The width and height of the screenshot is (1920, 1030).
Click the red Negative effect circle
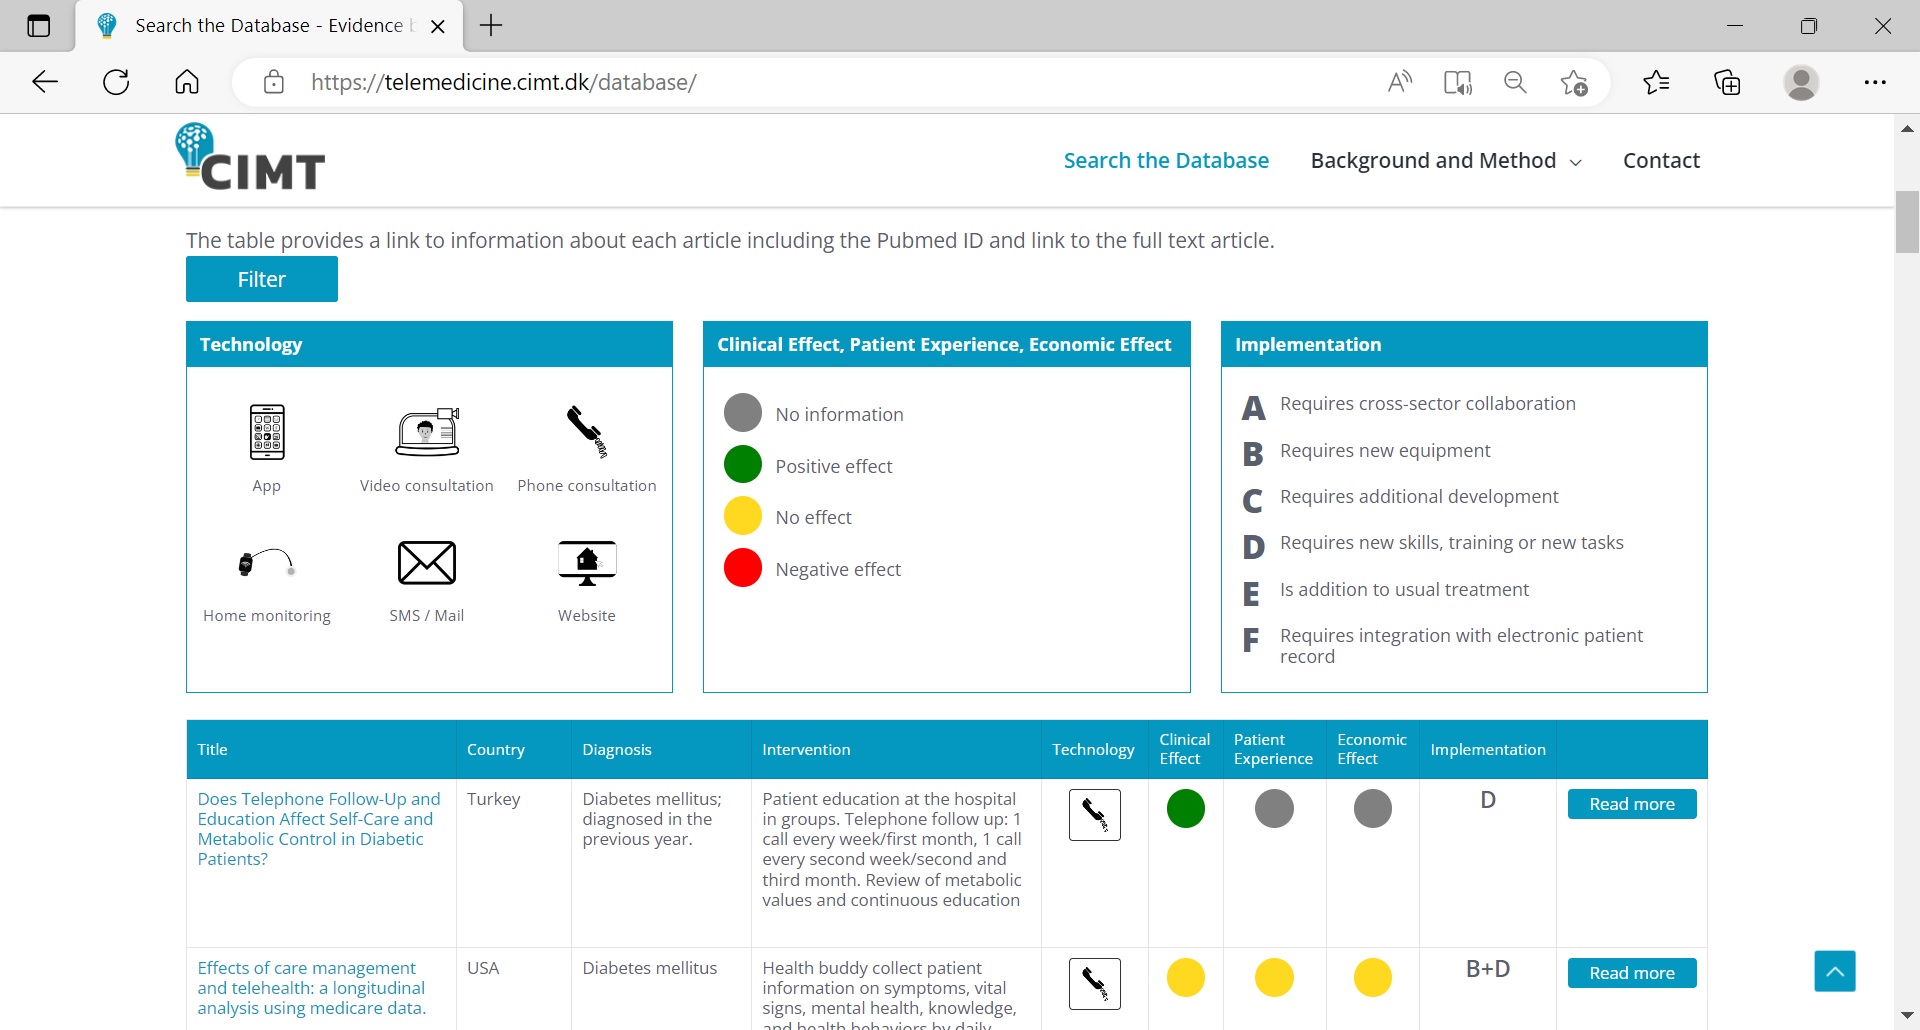pyautogui.click(x=743, y=568)
